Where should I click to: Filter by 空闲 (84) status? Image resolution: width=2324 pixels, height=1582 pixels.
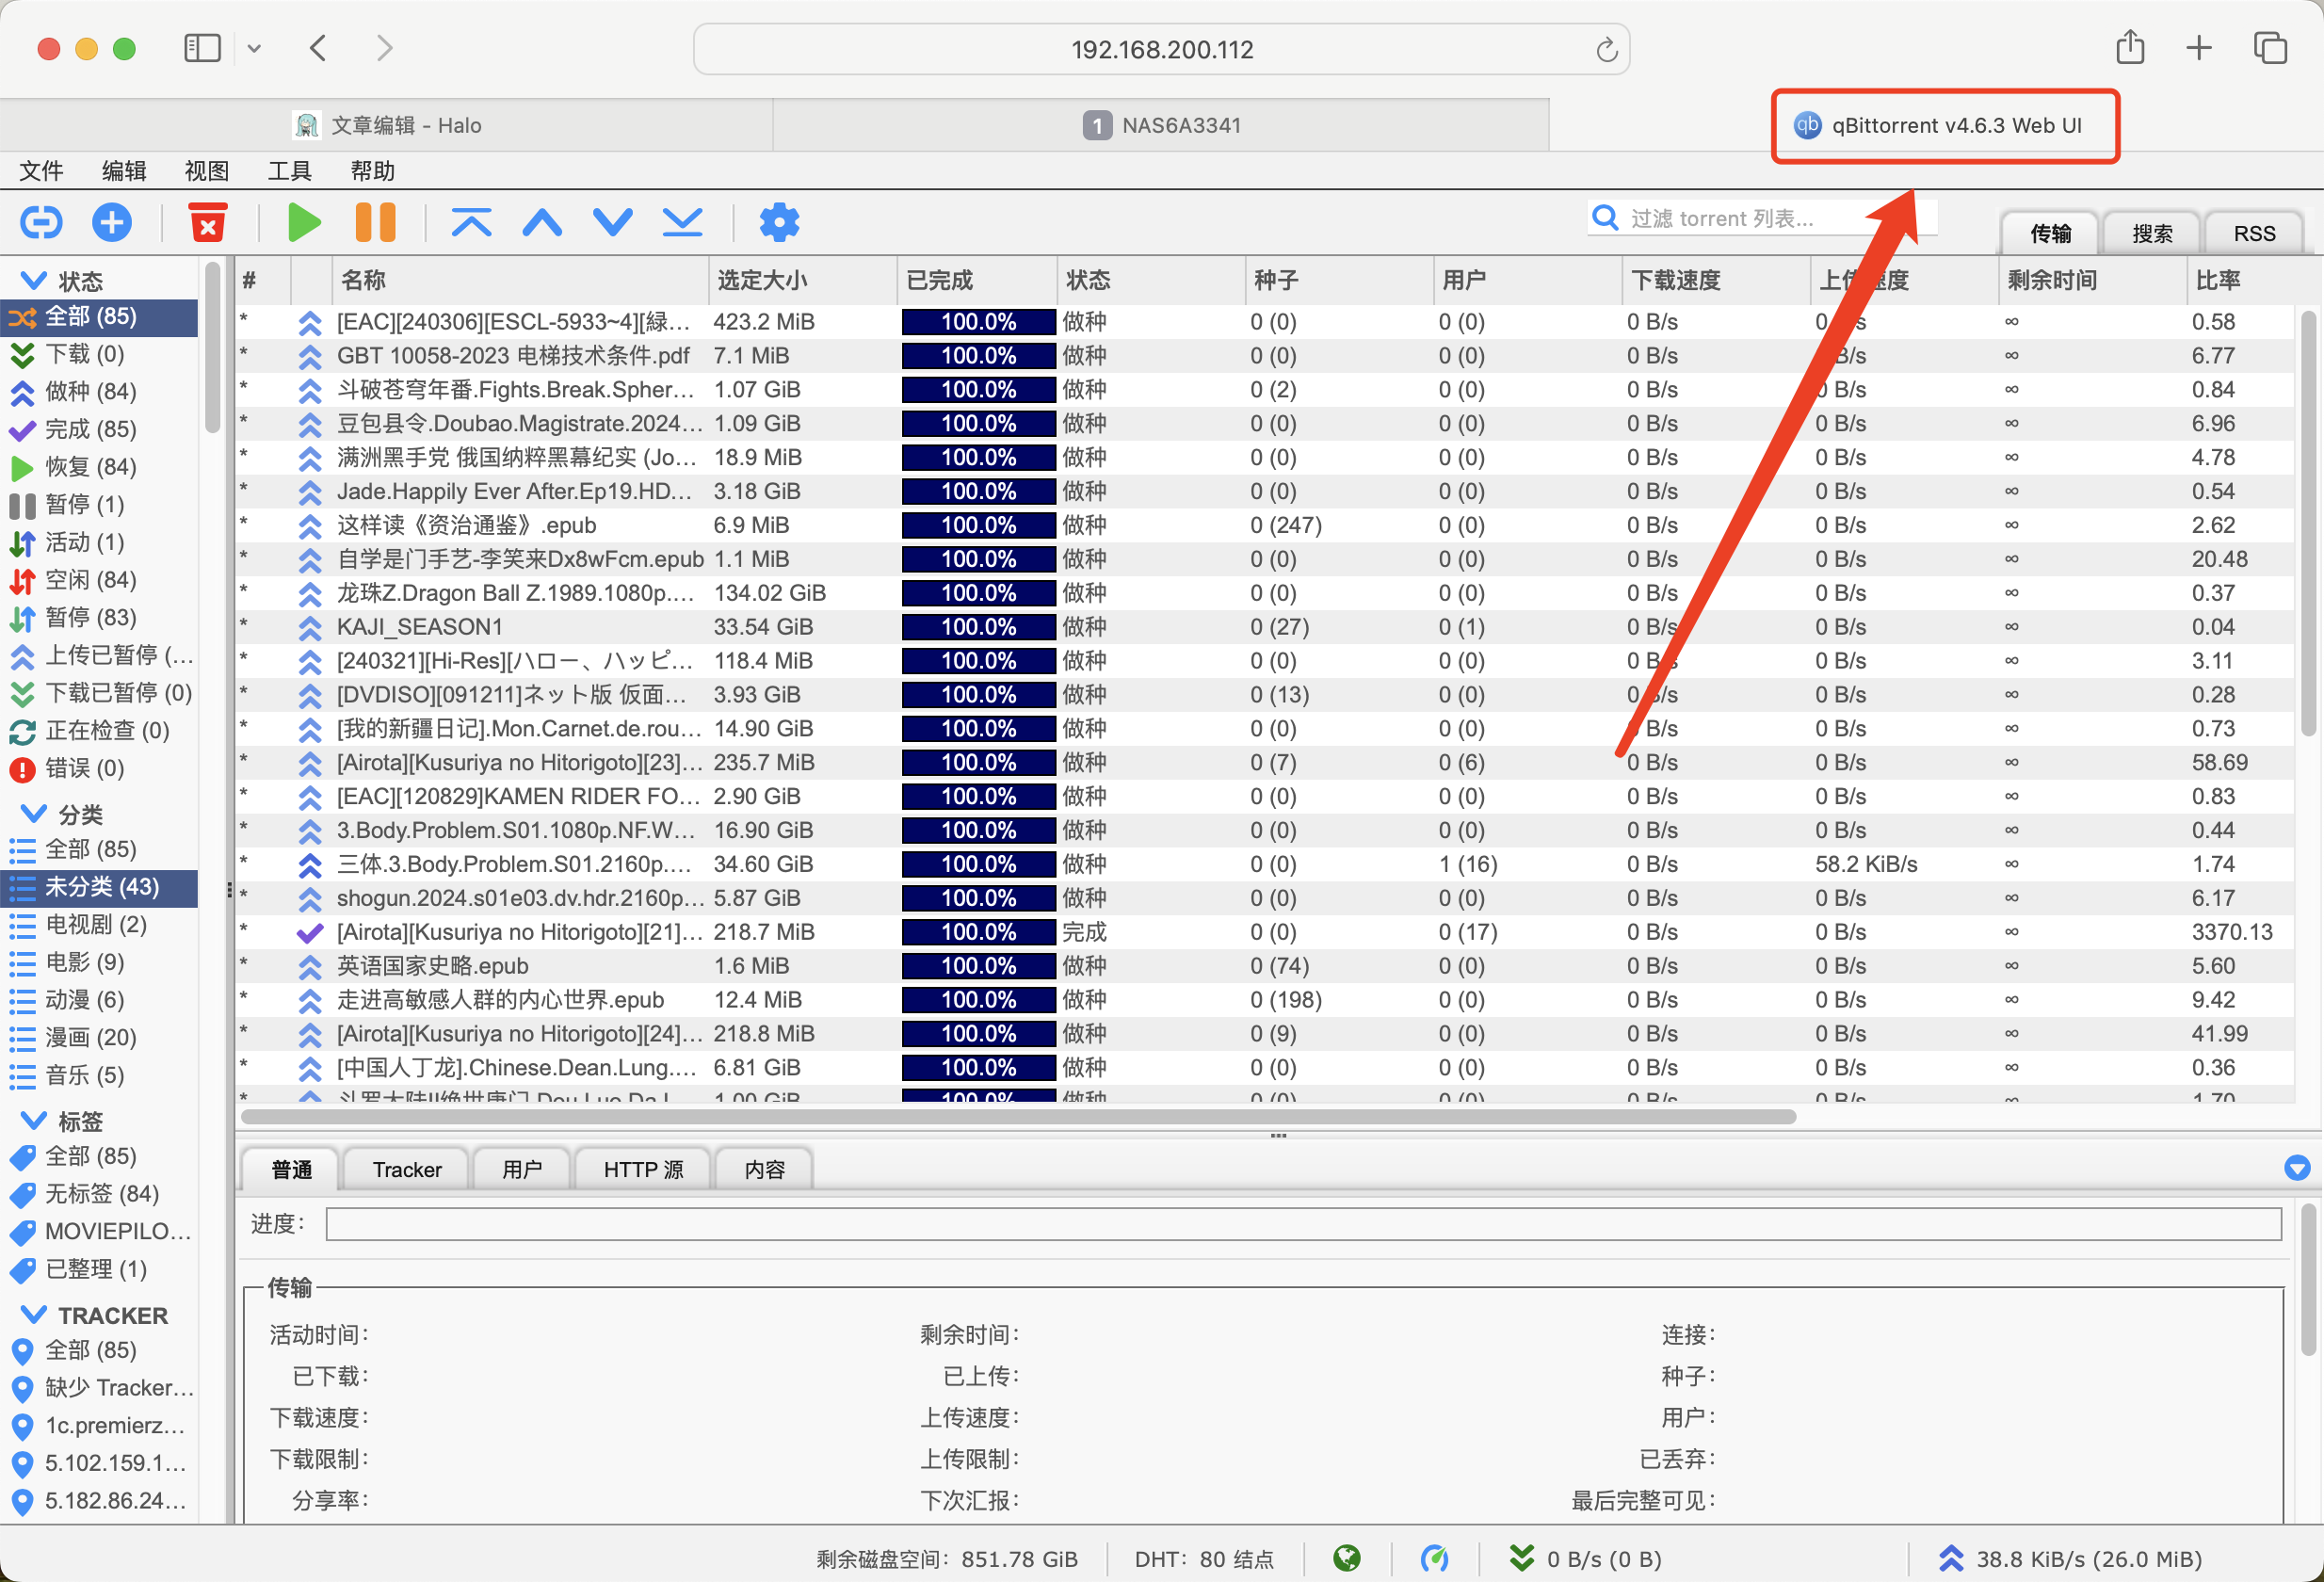click(99, 580)
